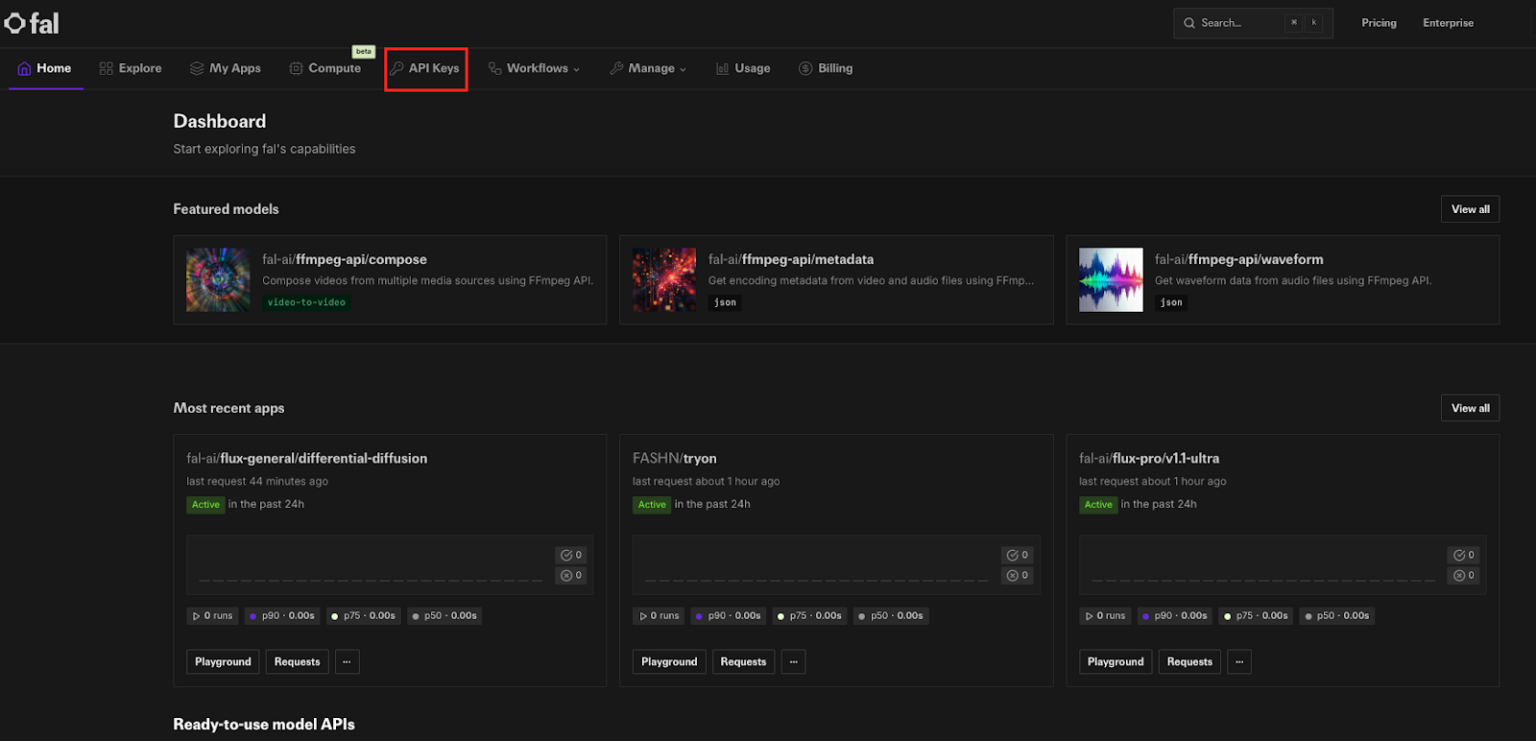1536x741 pixels.
Task: Open the FASHN/tryon app
Action: [675, 458]
